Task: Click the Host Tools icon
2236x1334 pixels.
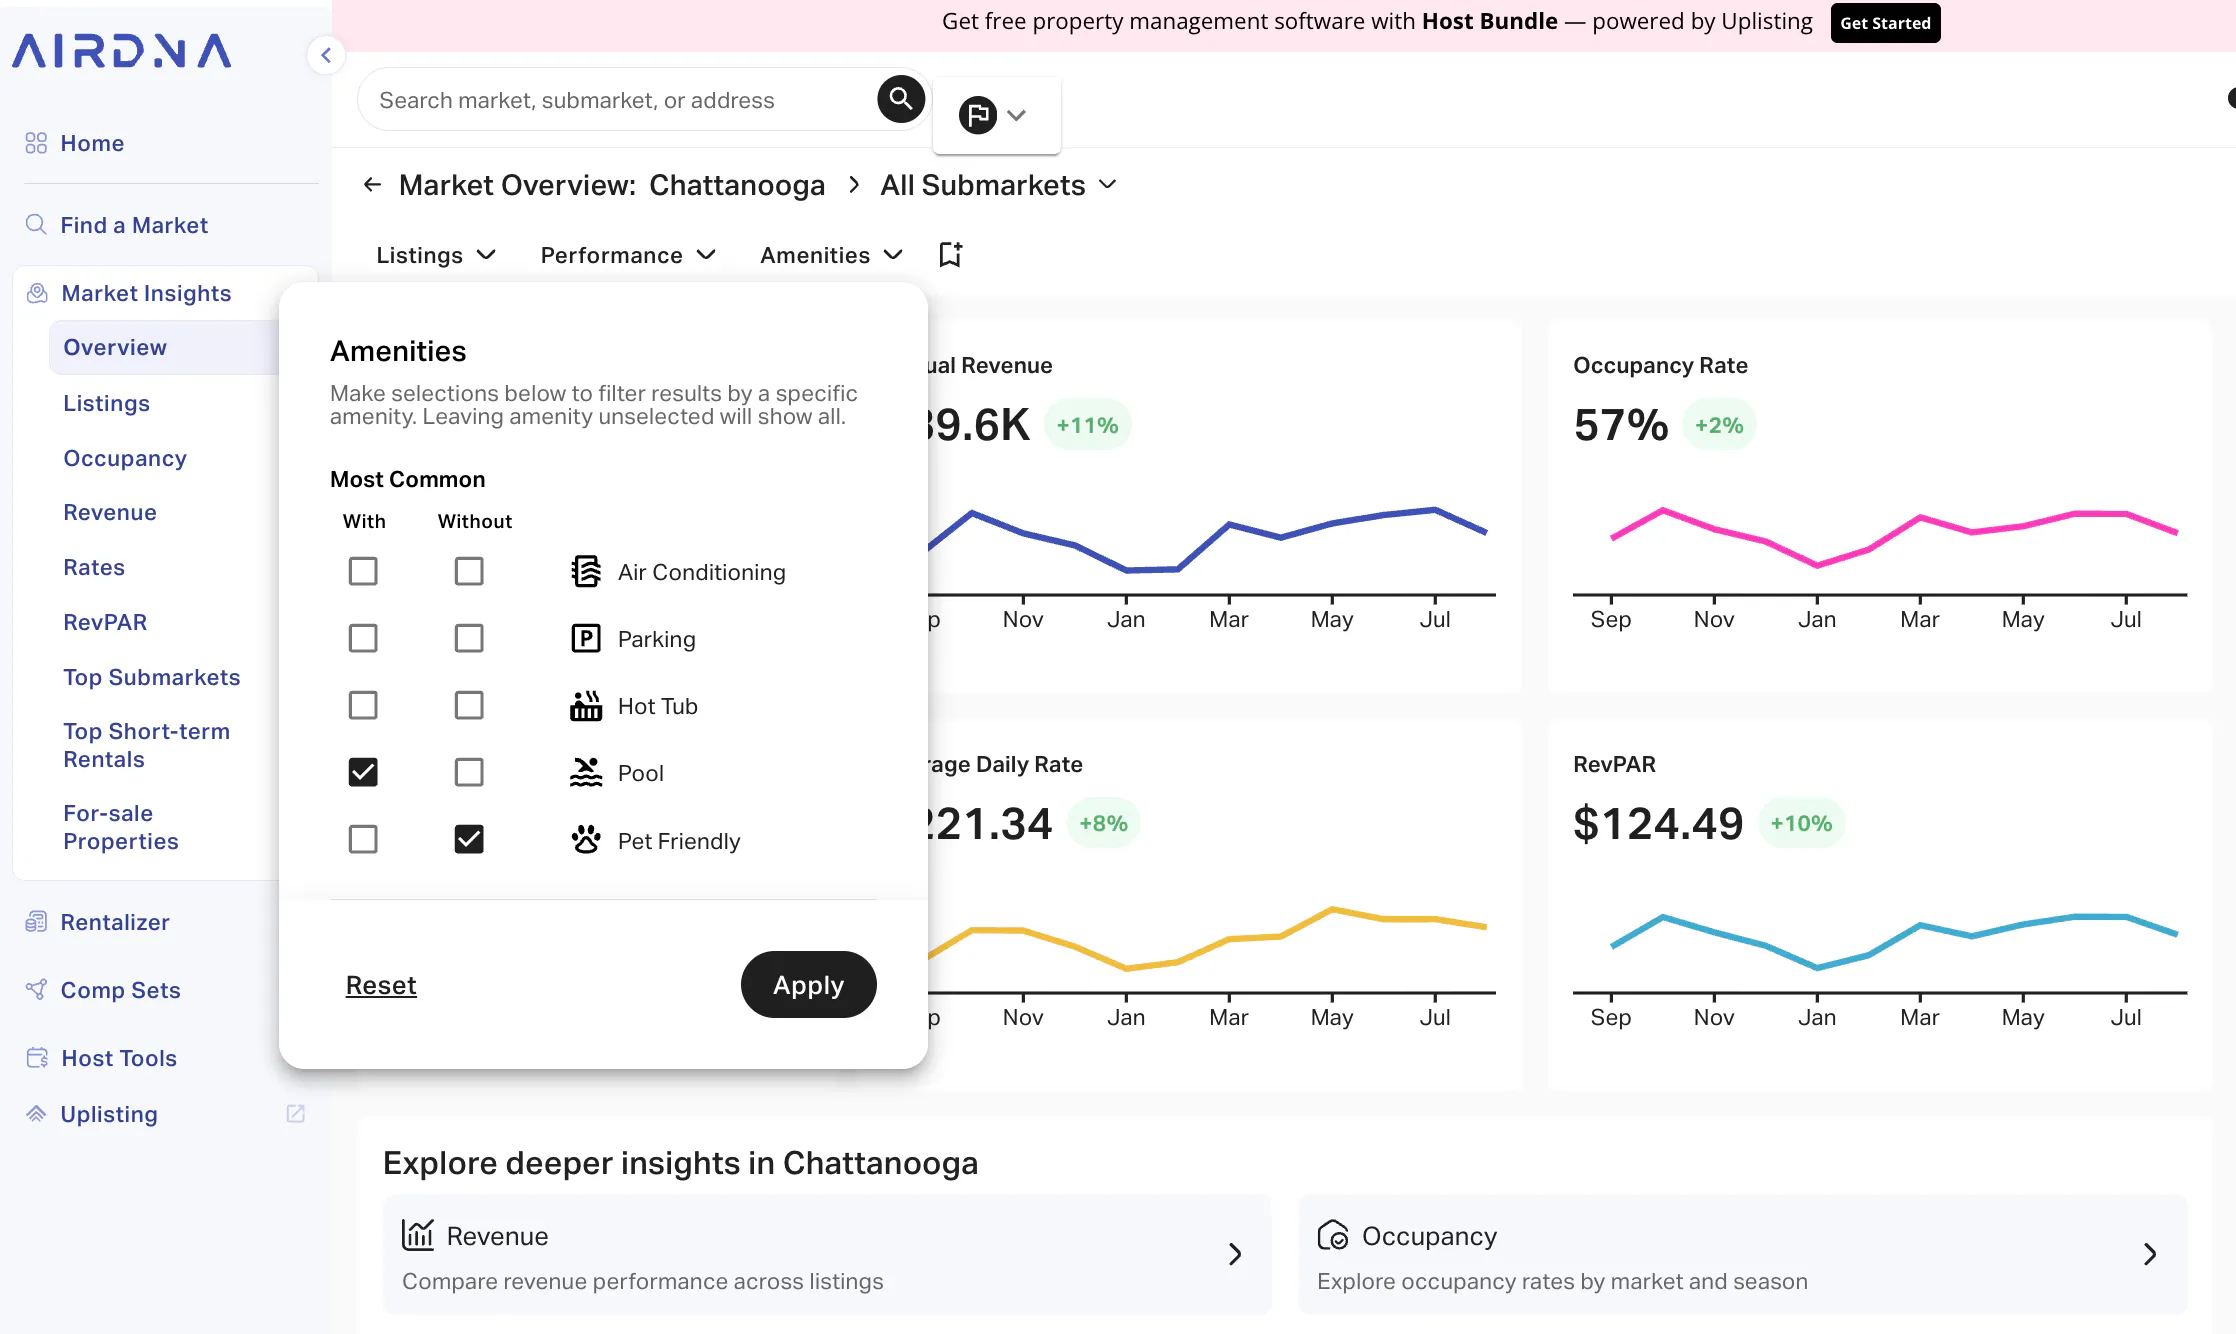Action: pos(37,1057)
